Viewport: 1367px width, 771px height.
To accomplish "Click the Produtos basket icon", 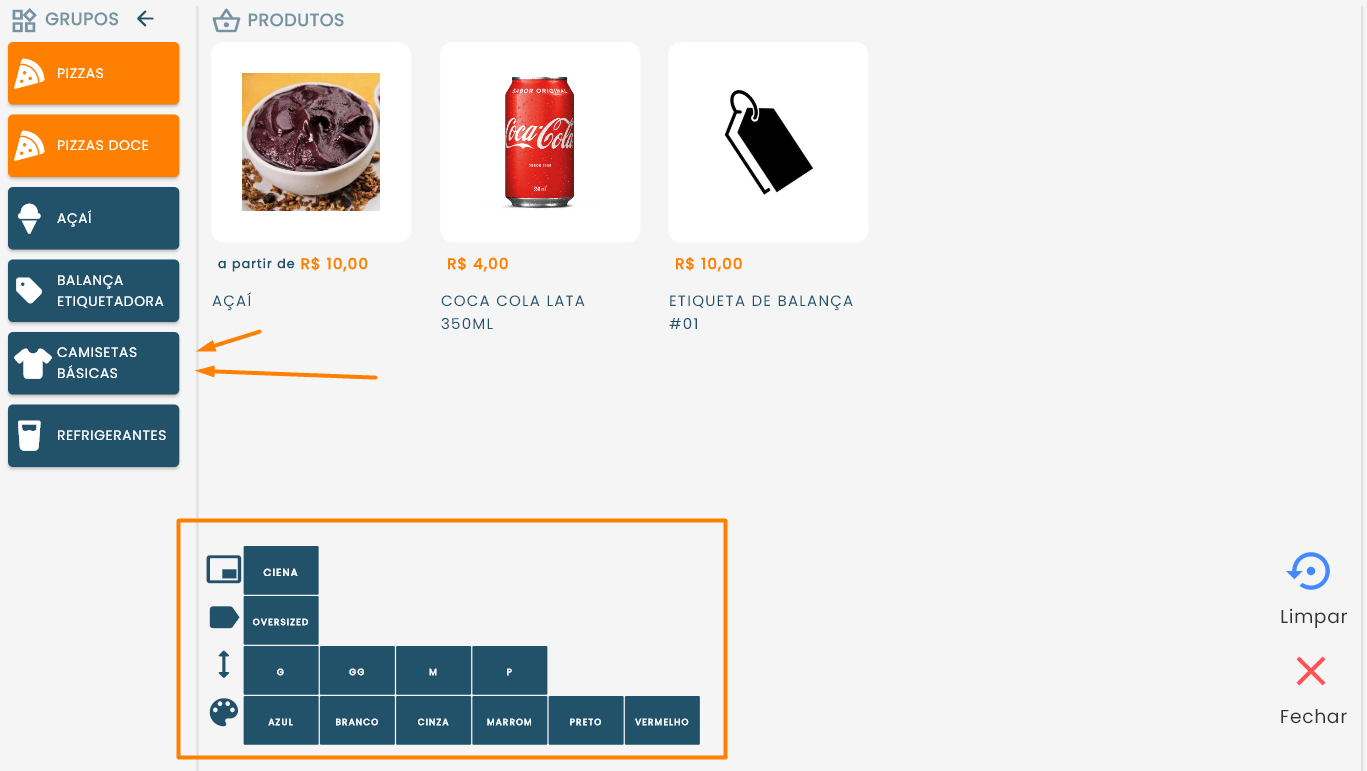I will (227, 20).
